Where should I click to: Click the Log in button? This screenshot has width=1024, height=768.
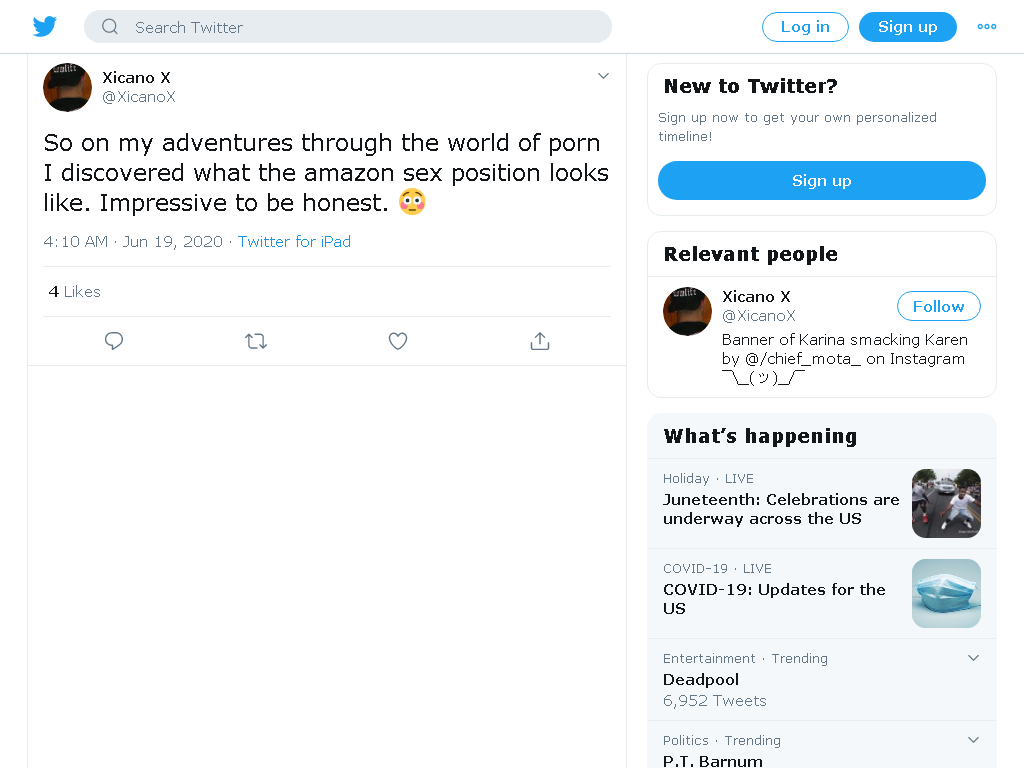pyautogui.click(x=805, y=27)
